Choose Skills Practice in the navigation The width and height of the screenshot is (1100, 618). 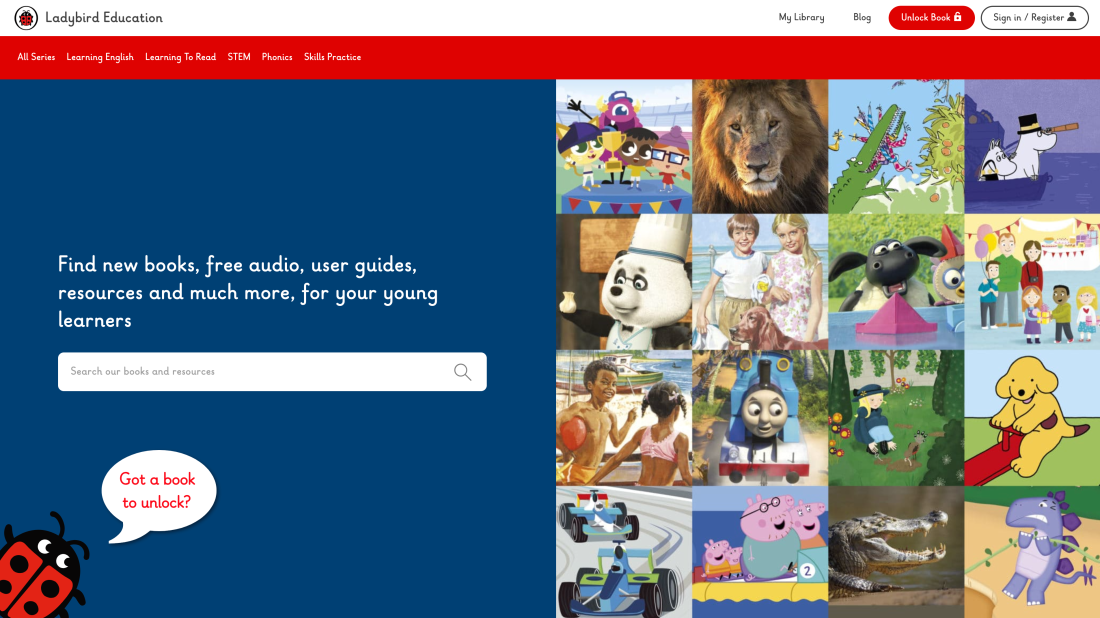click(332, 58)
